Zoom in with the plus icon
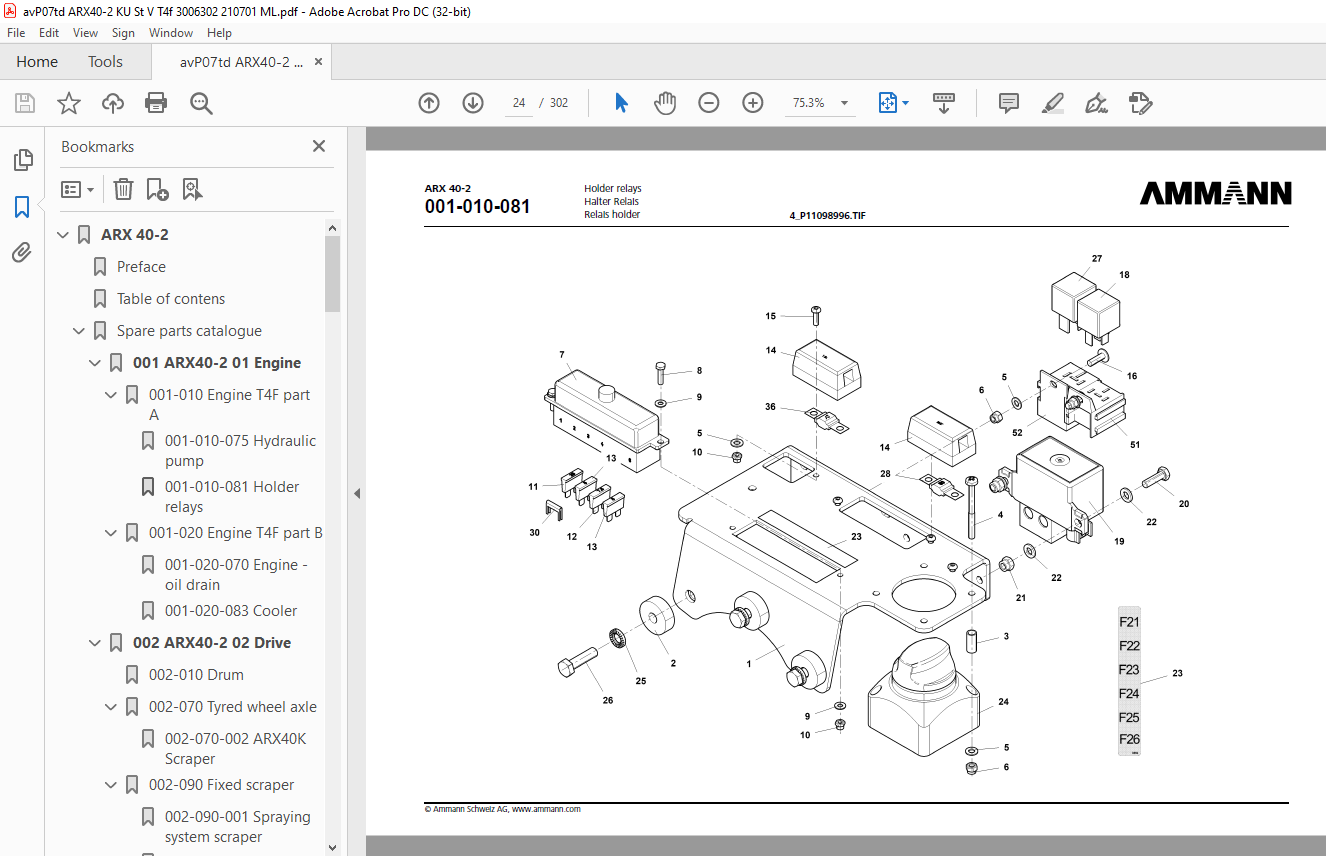 point(753,103)
